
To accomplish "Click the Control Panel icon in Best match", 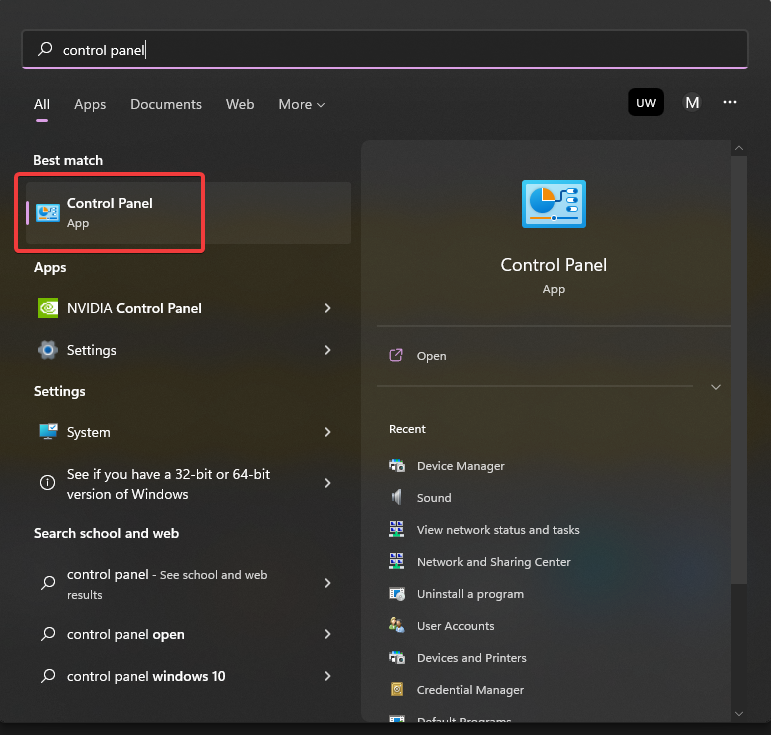I will (x=48, y=213).
